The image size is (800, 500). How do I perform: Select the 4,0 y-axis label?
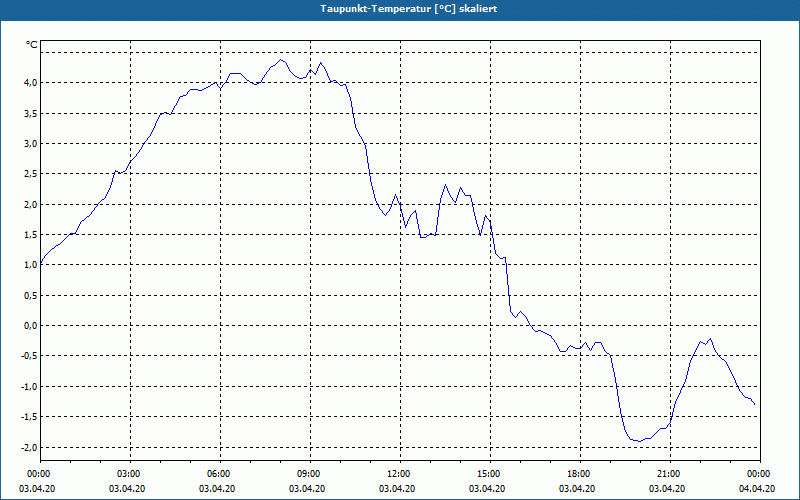click(x=31, y=83)
